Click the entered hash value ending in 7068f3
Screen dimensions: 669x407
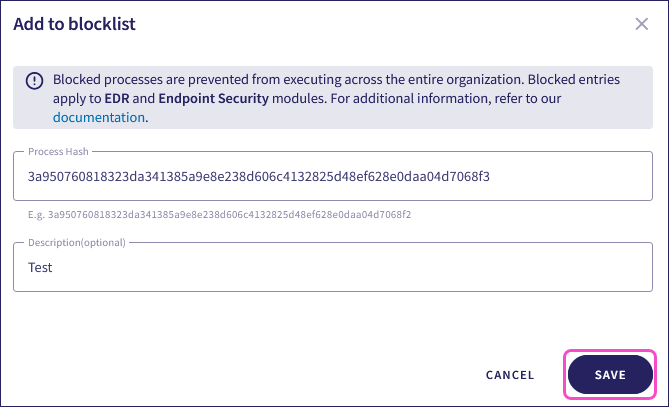pos(259,178)
